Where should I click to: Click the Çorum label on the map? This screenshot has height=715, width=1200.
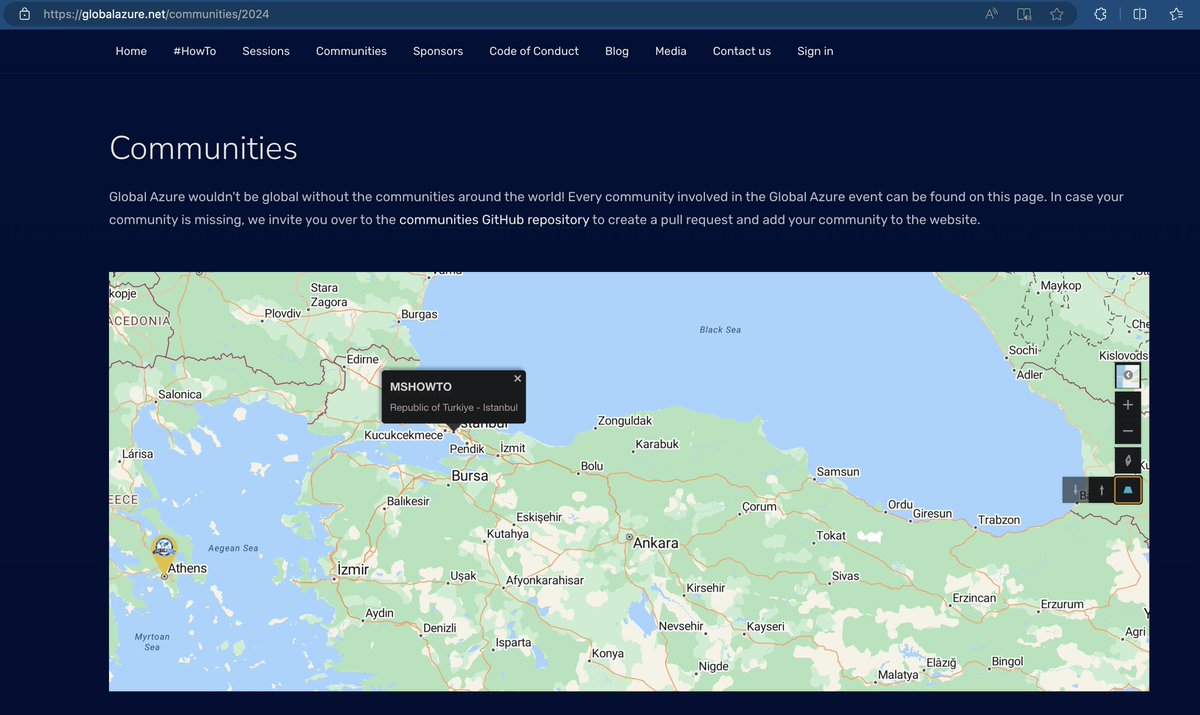[x=759, y=507]
